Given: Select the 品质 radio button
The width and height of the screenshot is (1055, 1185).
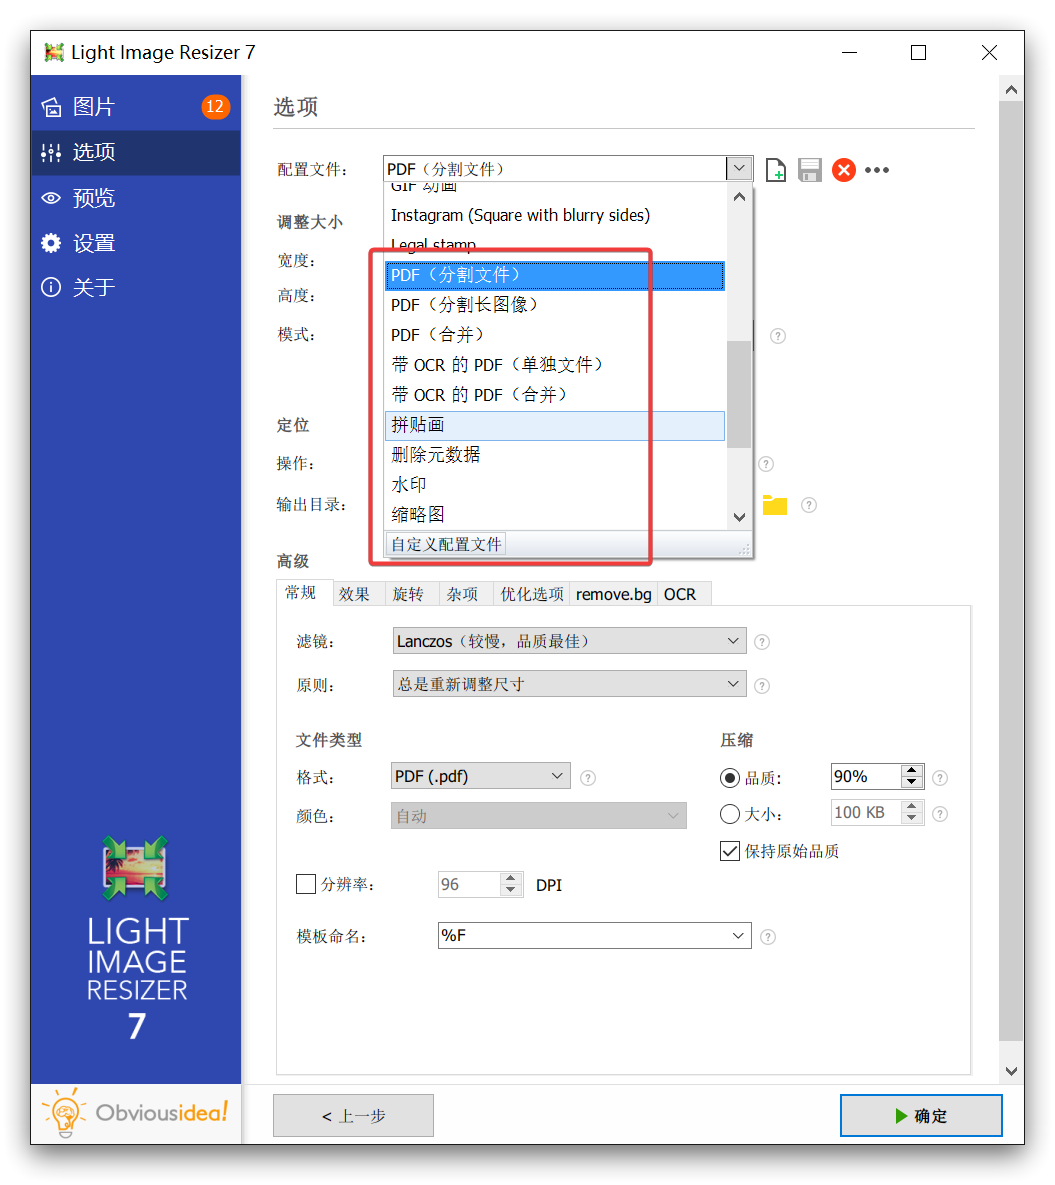Looking at the screenshot, I should click(x=729, y=778).
